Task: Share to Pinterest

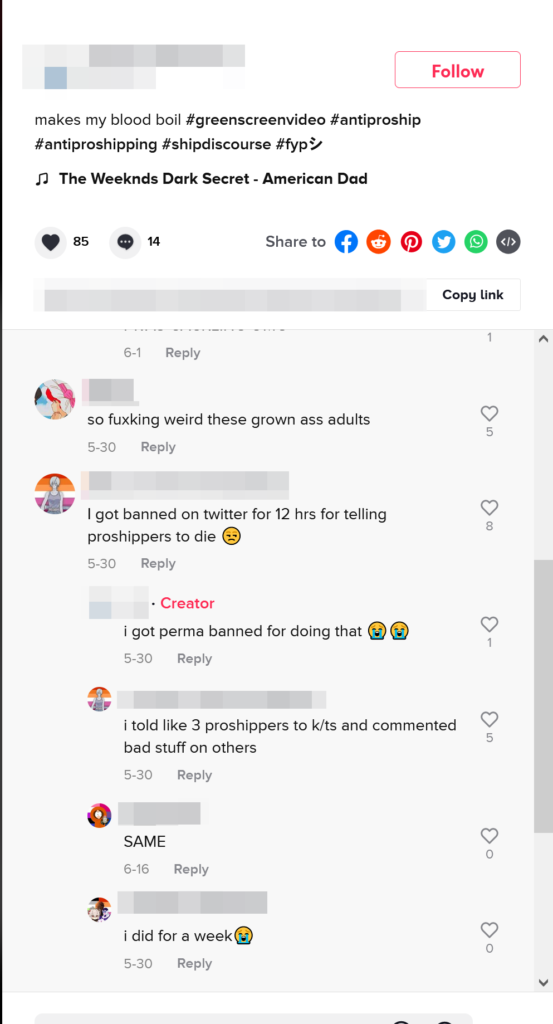Action: pos(411,242)
